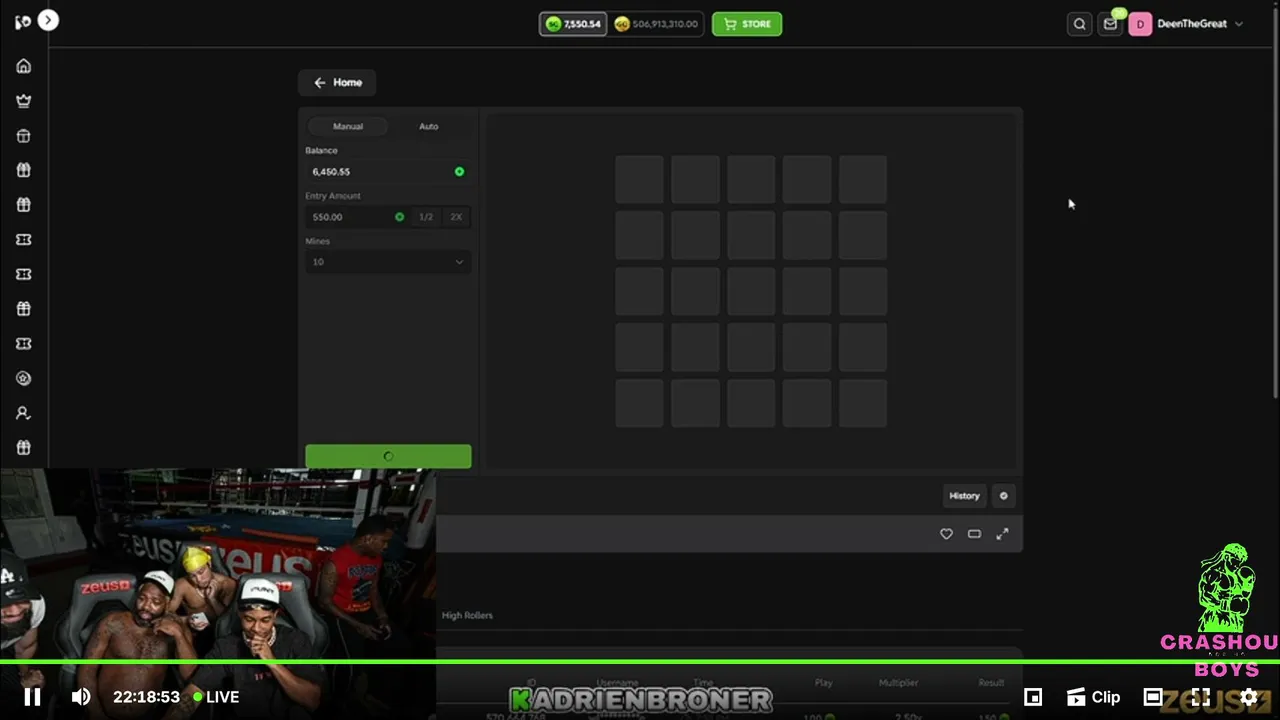
Task: Toggle the game's theater mode icon
Action: pyautogui.click(x=974, y=534)
